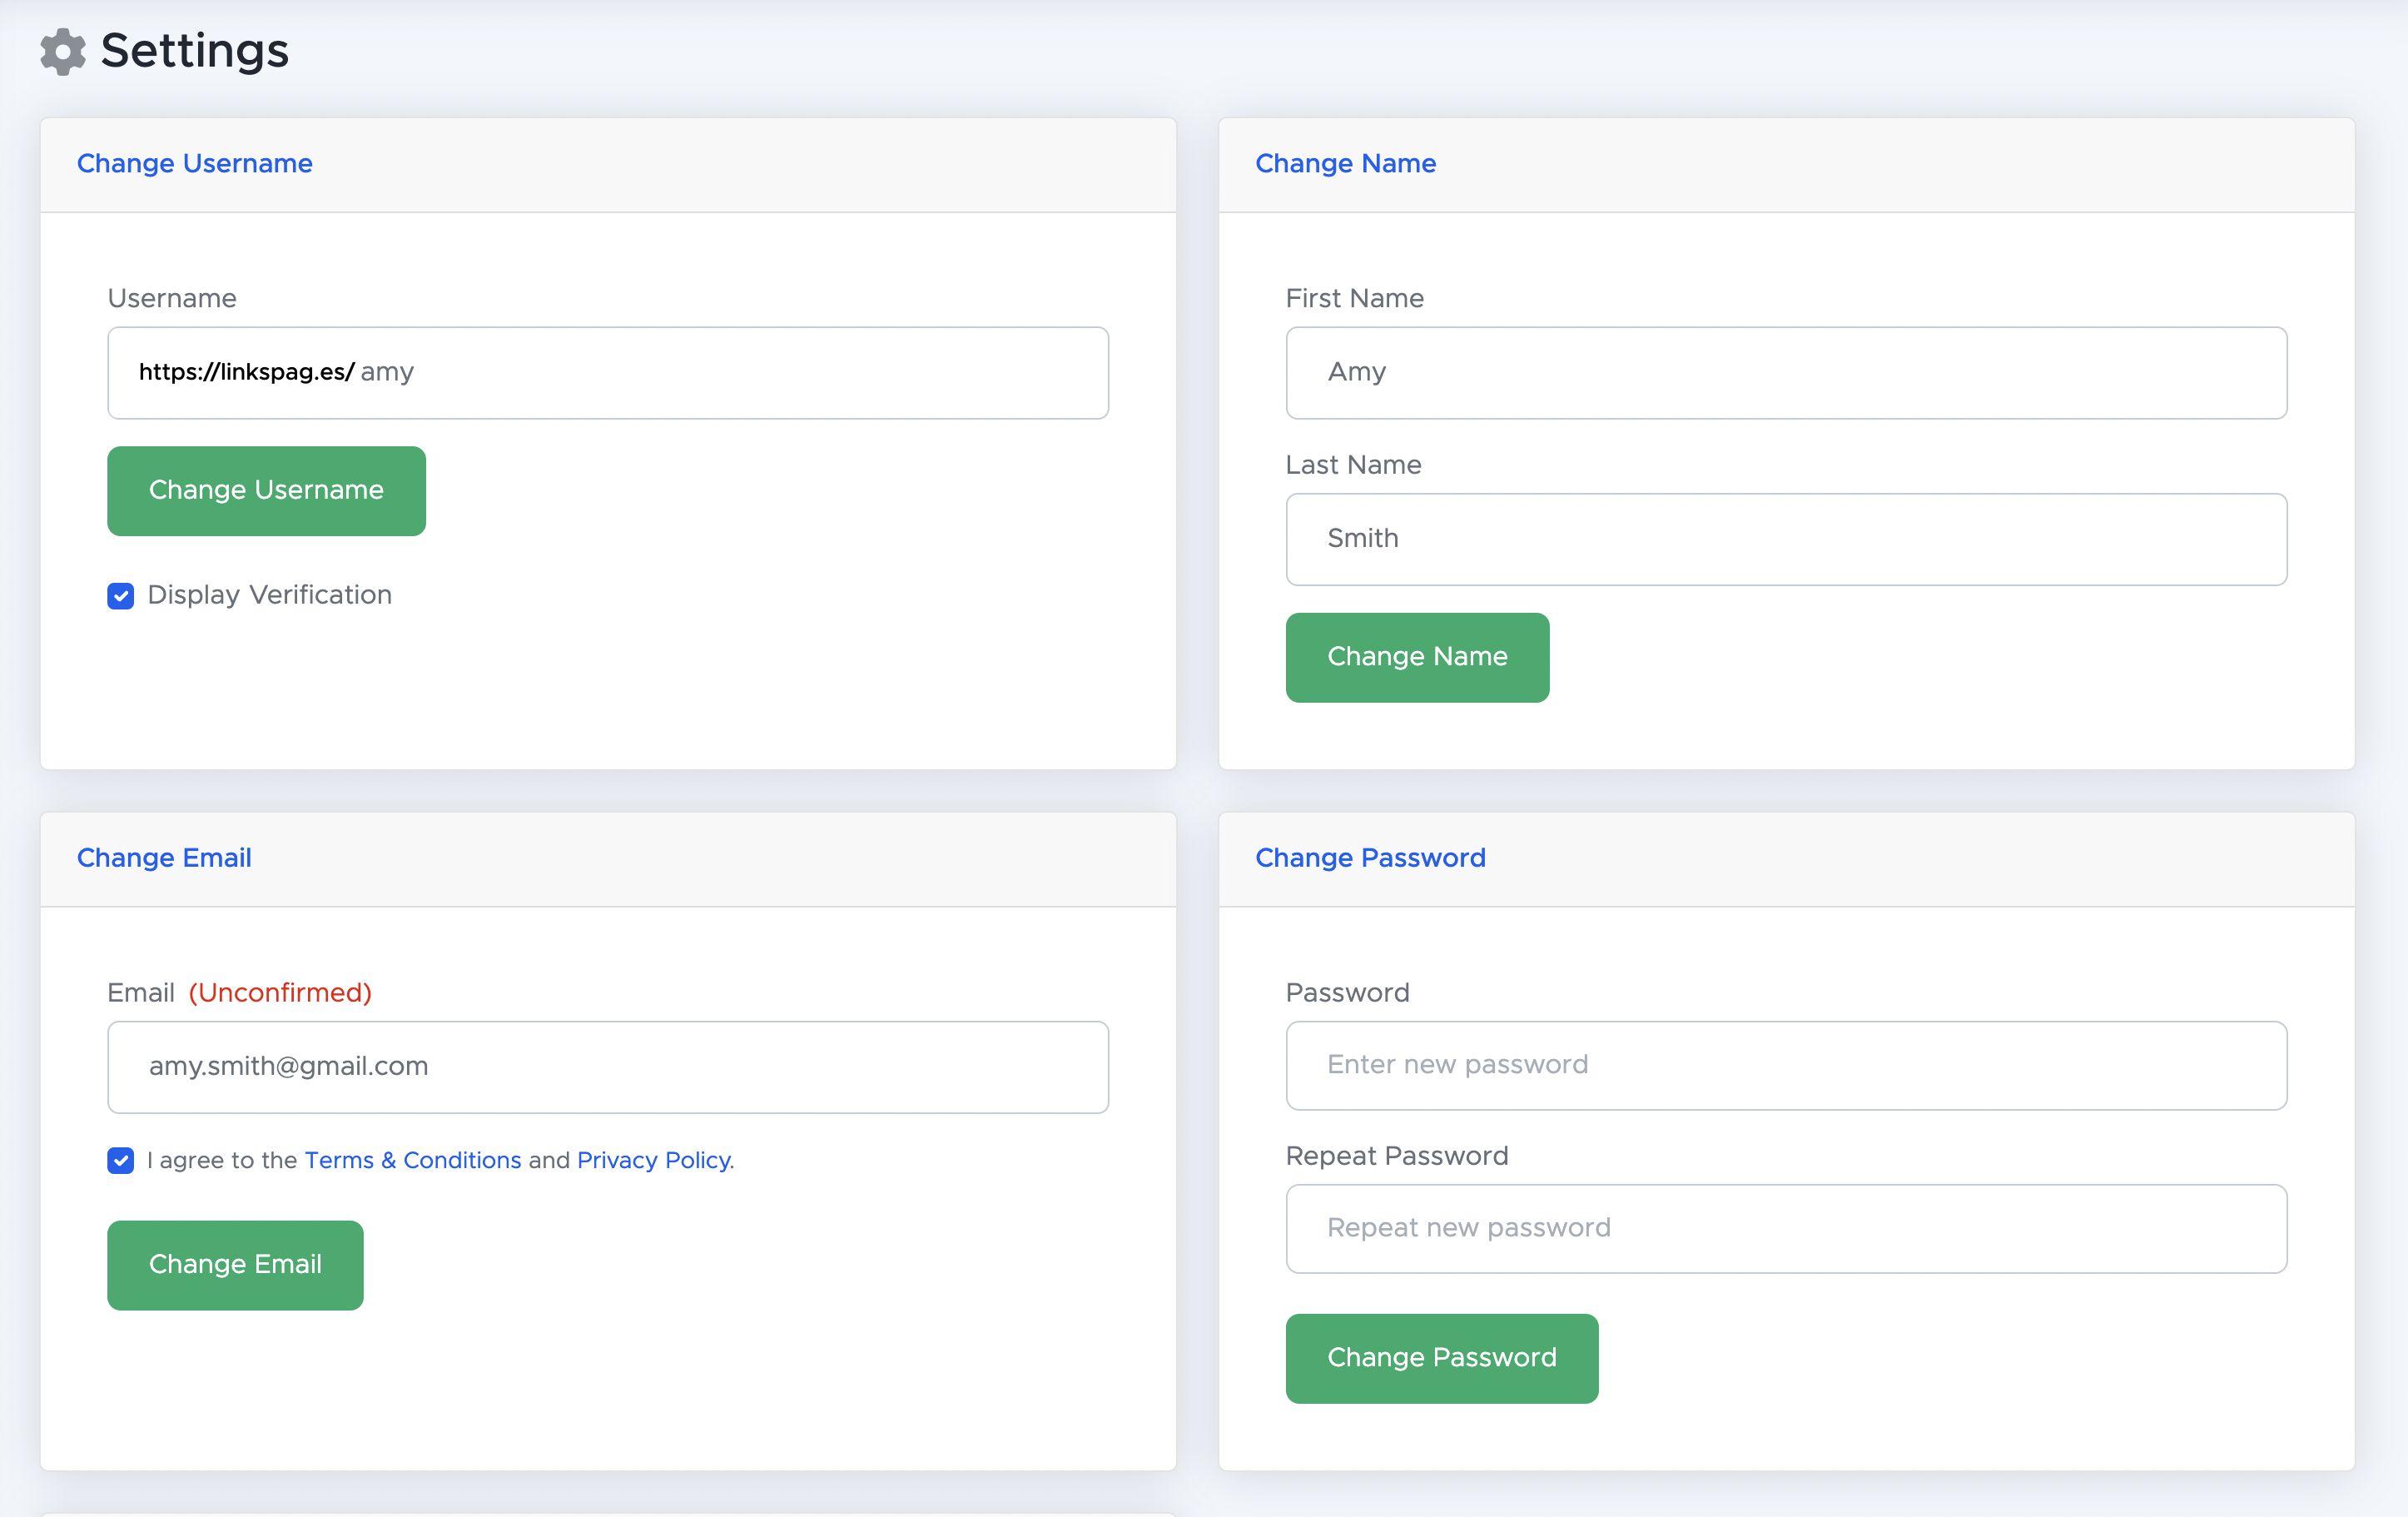The height and width of the screenshot is (1517, 2408).
Task: Focus the Username input field
Action: point(608,372)
